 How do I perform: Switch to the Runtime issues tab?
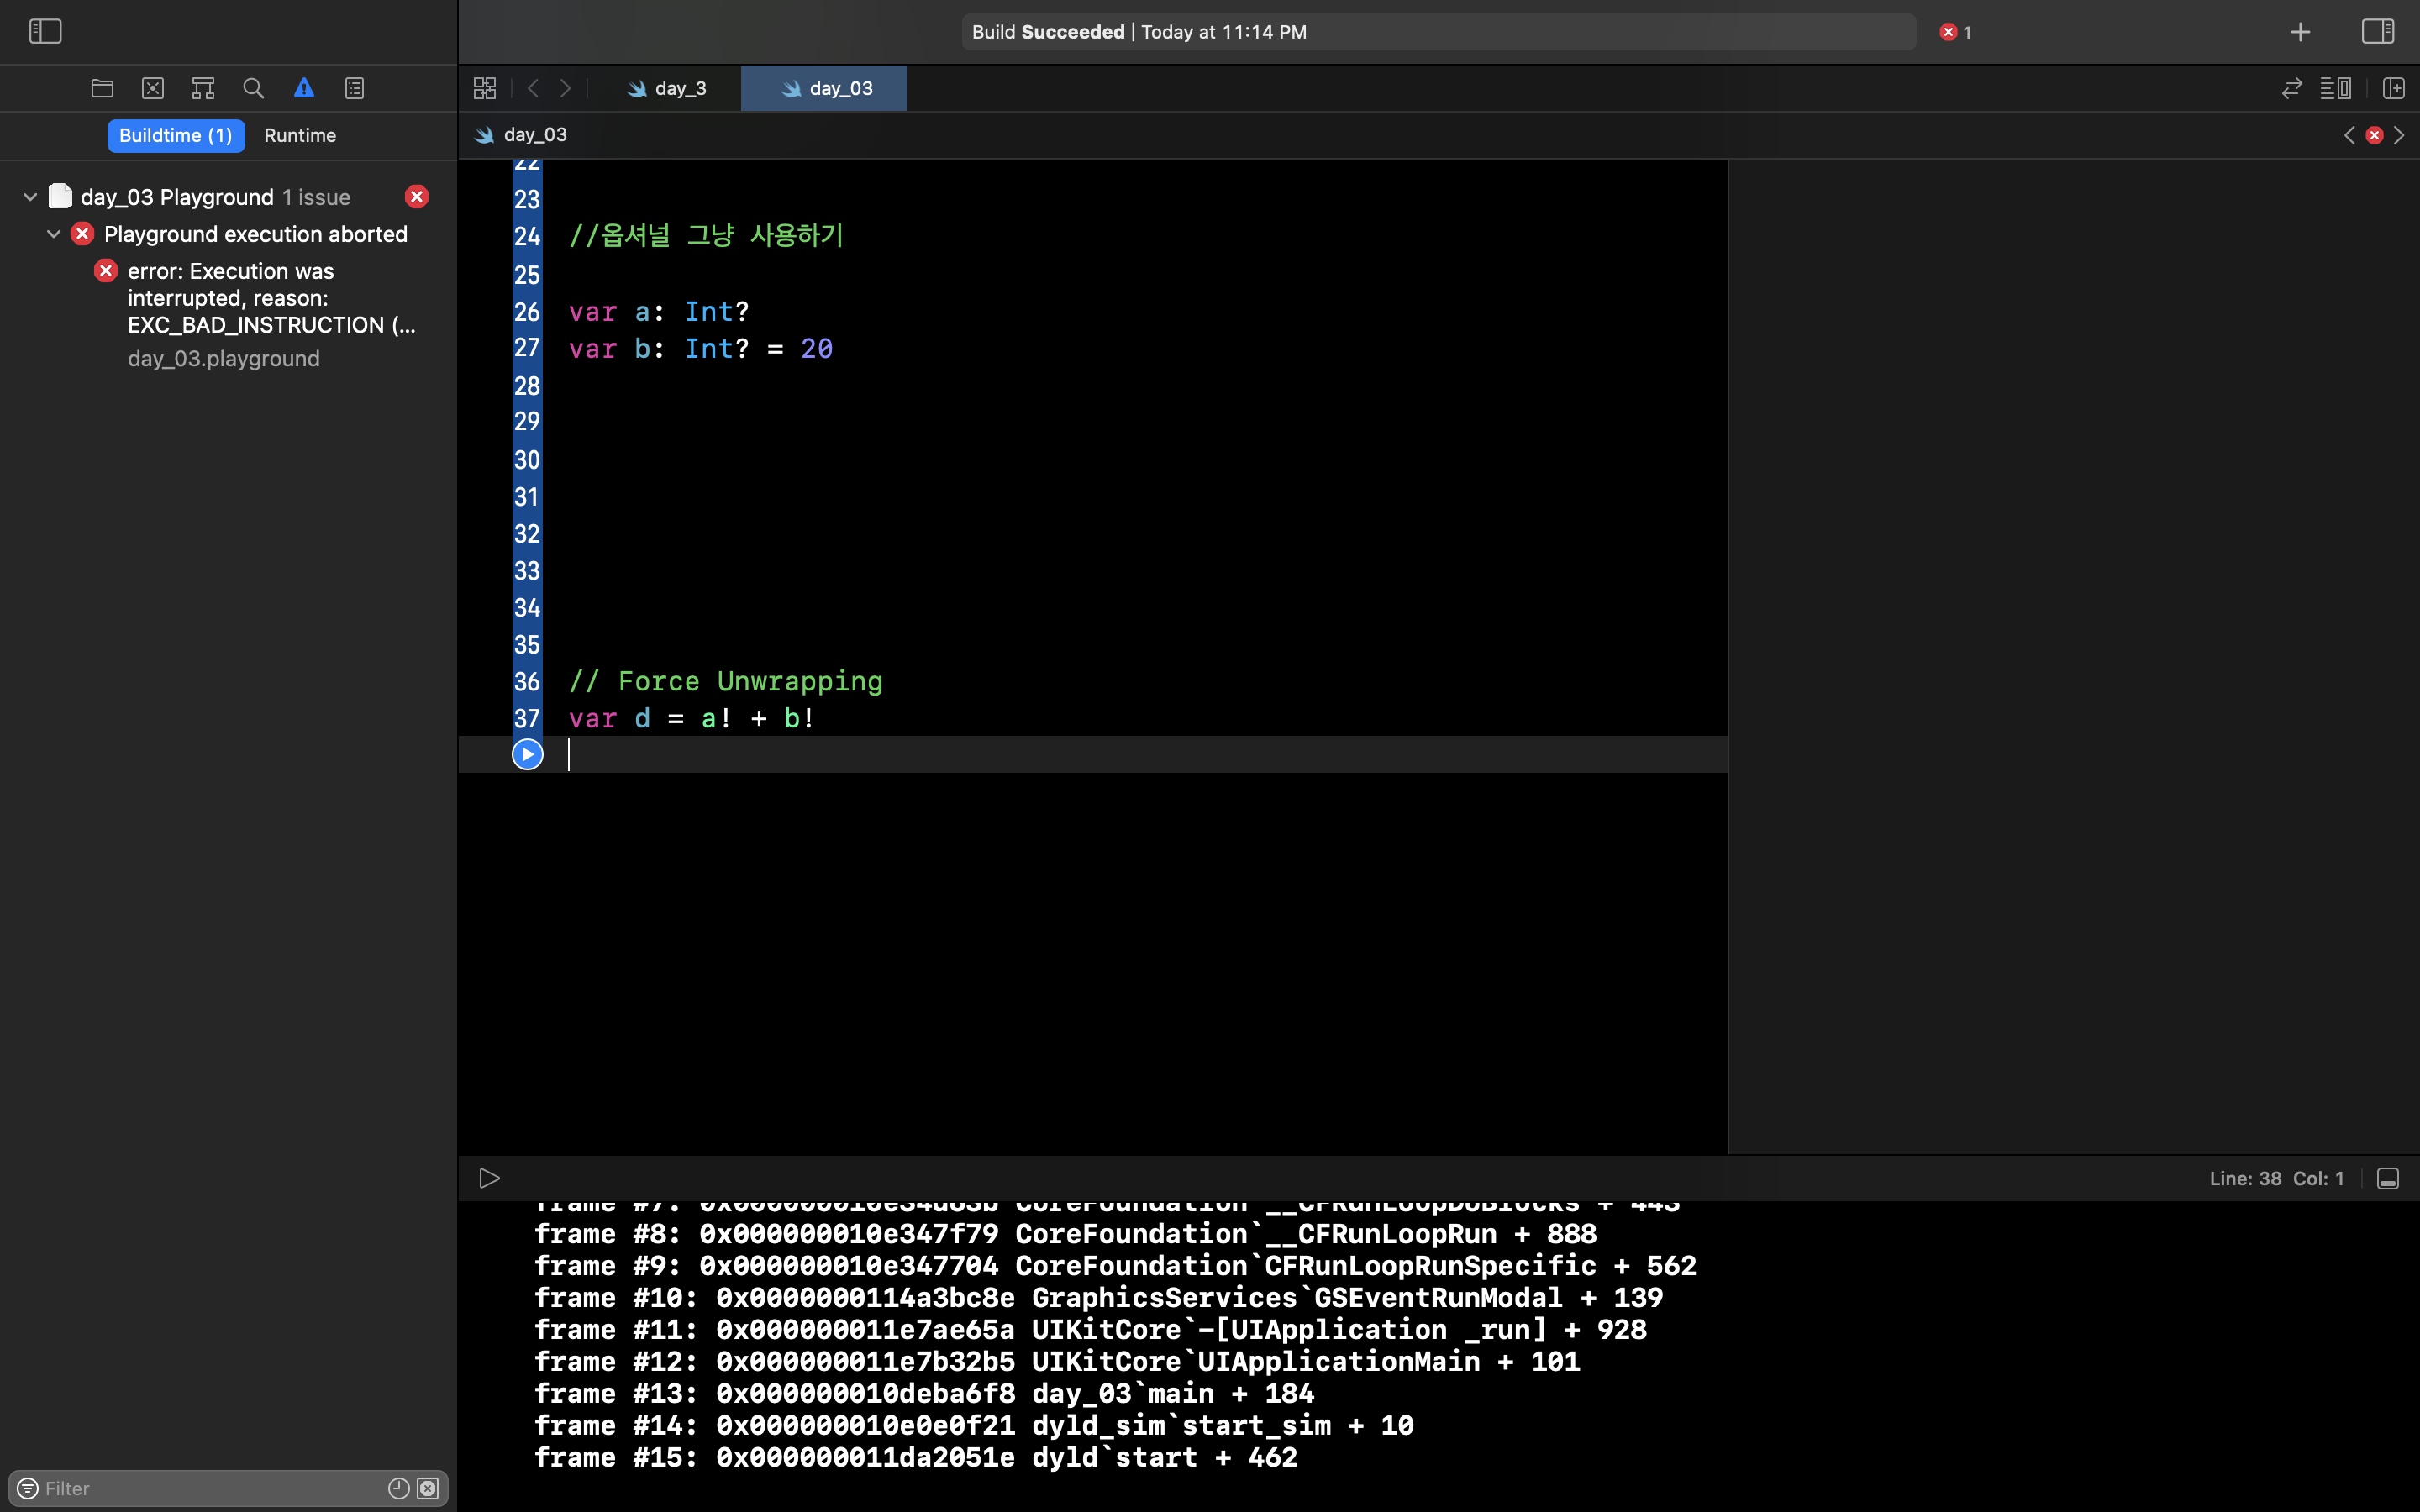[x=300, y=135]
